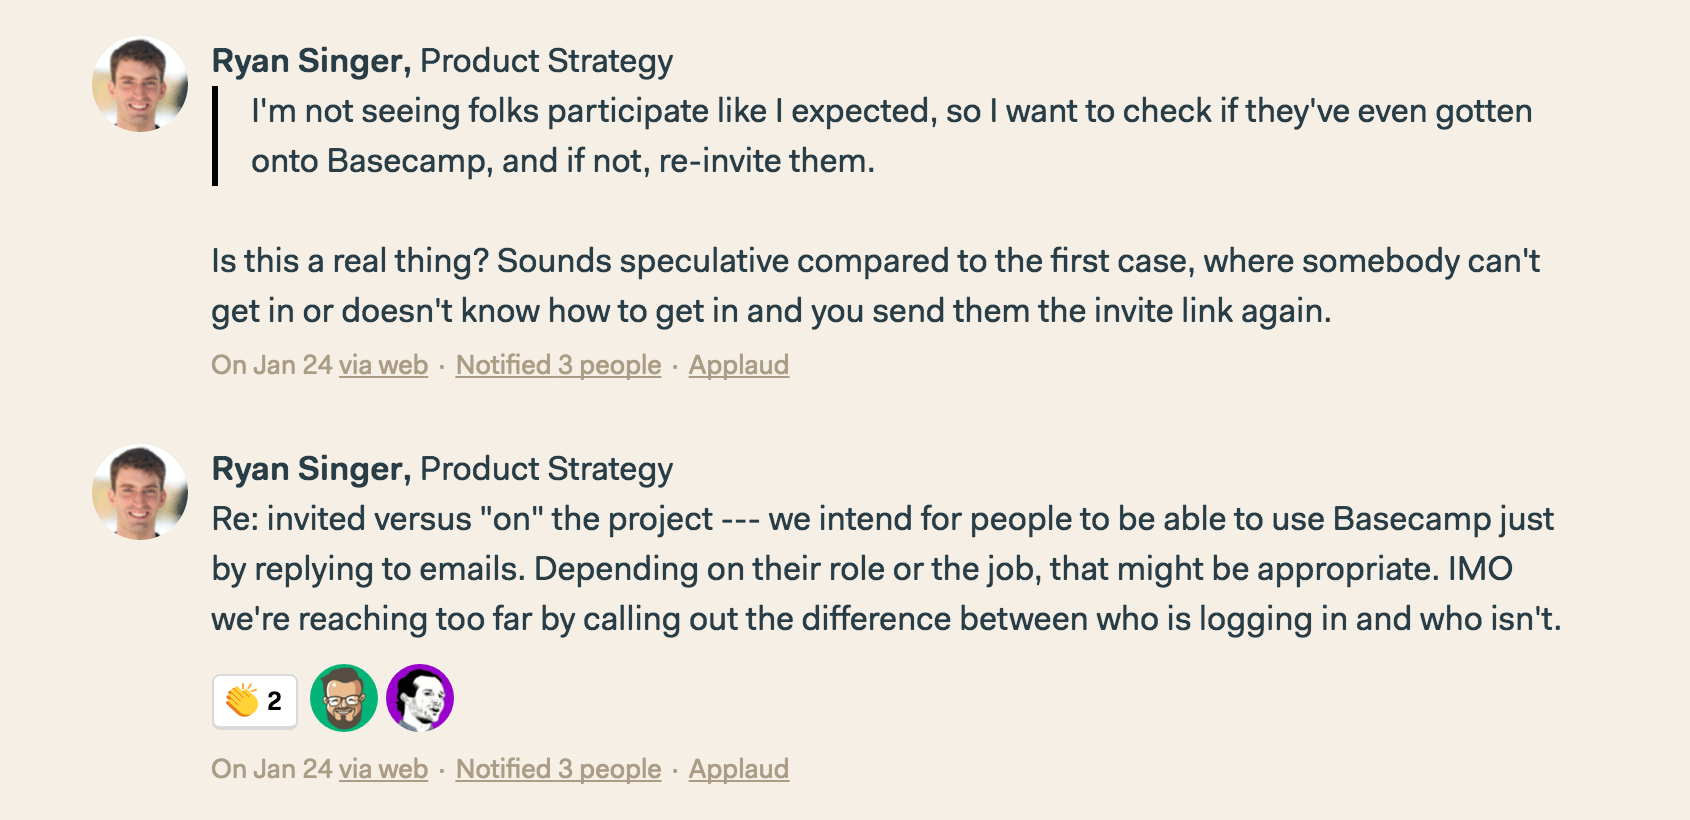1690x820 pixels.
Task: Click the applause count number 2
Action: [275, 701]
